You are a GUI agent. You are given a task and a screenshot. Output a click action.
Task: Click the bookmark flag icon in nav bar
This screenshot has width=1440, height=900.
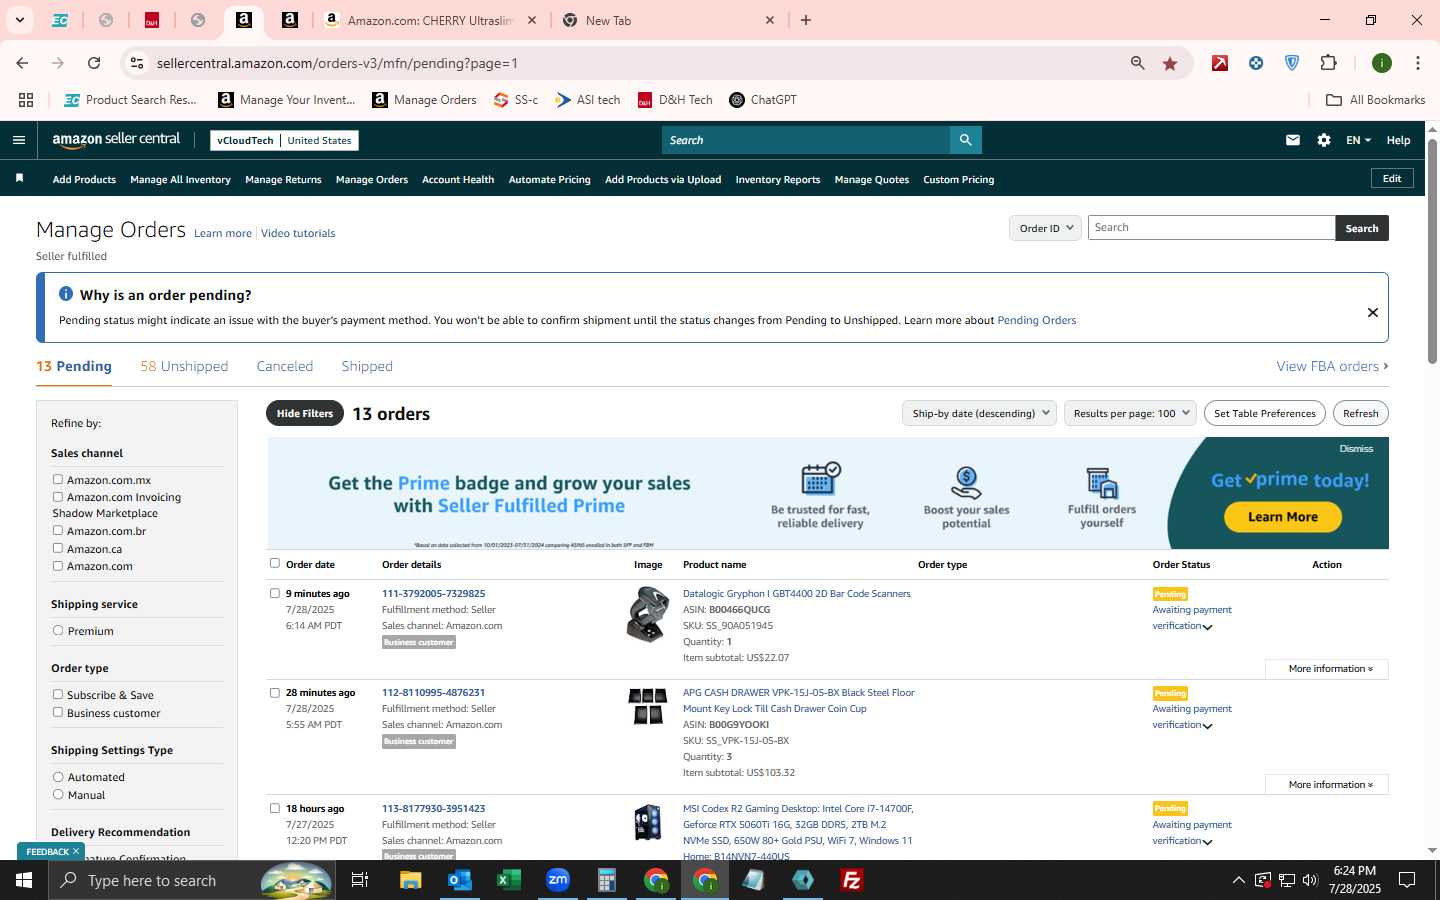pos(19,178)
